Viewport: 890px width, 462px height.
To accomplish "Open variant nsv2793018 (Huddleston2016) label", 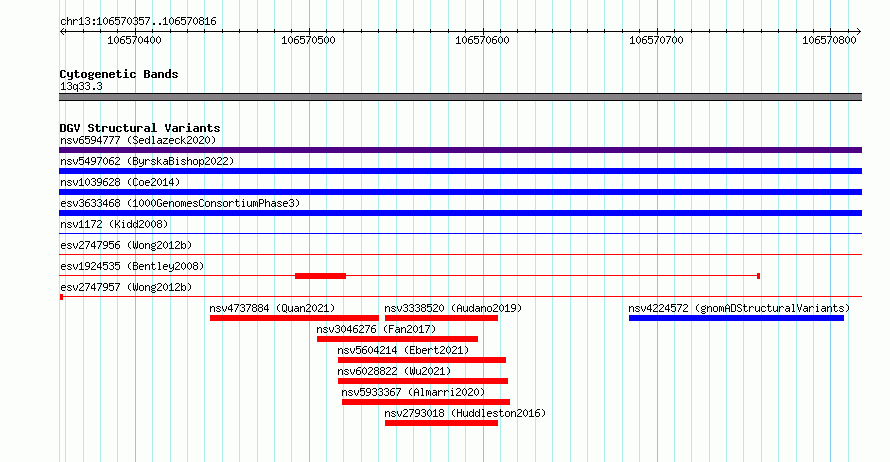I will point(465,413).
